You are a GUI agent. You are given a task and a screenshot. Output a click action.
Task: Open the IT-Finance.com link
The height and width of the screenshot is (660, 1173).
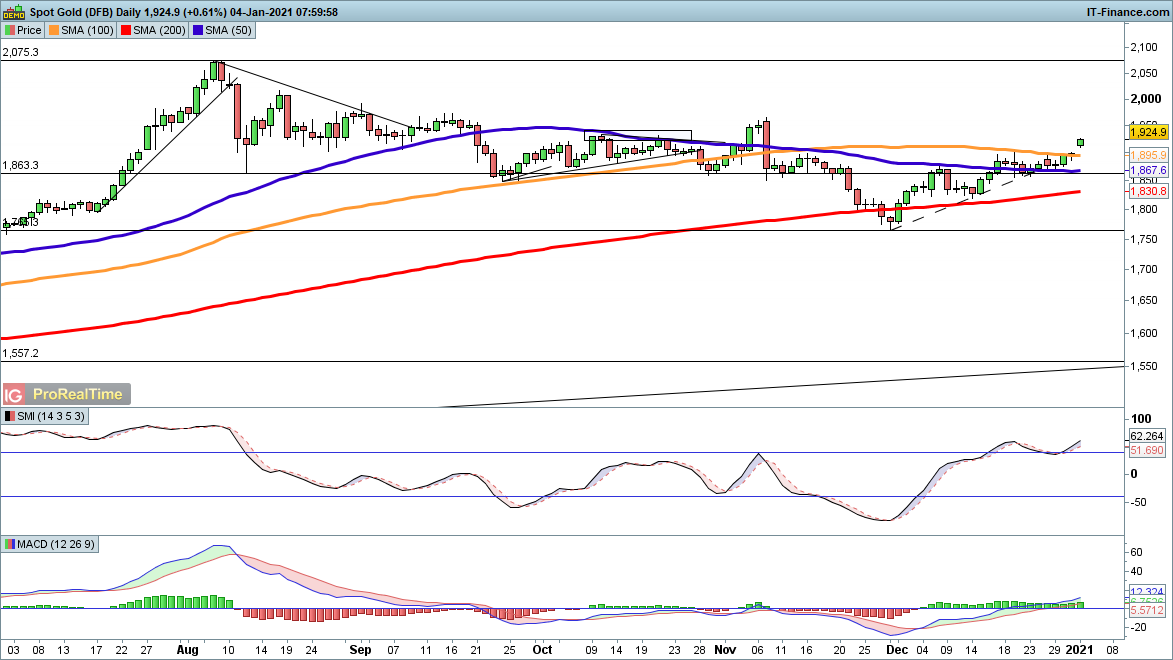pos(1127,11)
